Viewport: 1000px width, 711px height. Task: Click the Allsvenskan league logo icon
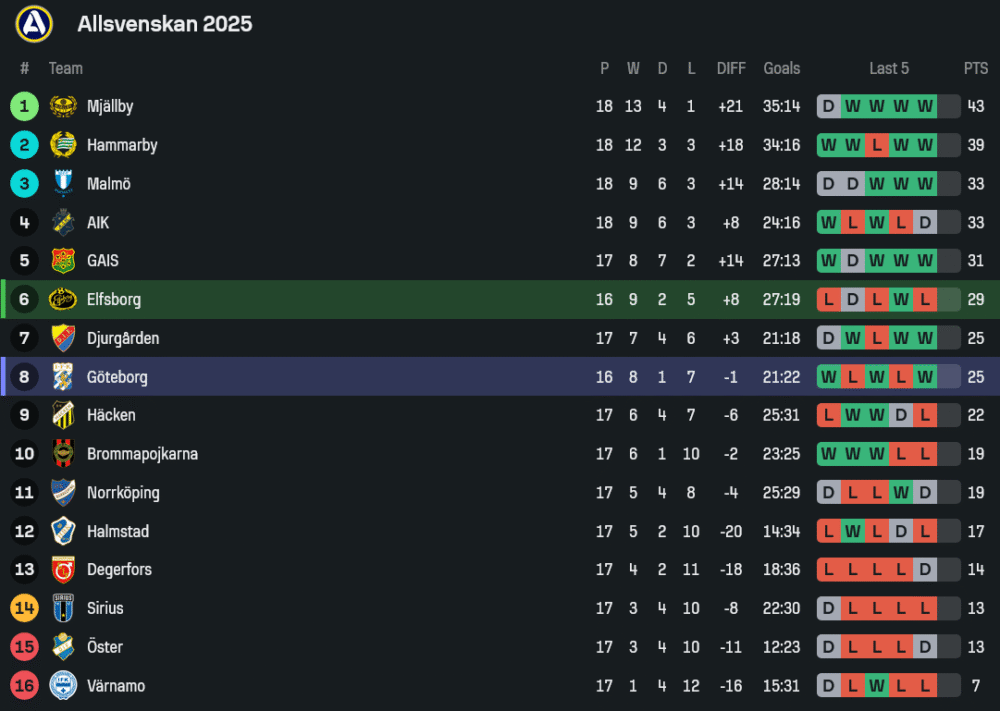pos(34,23)
